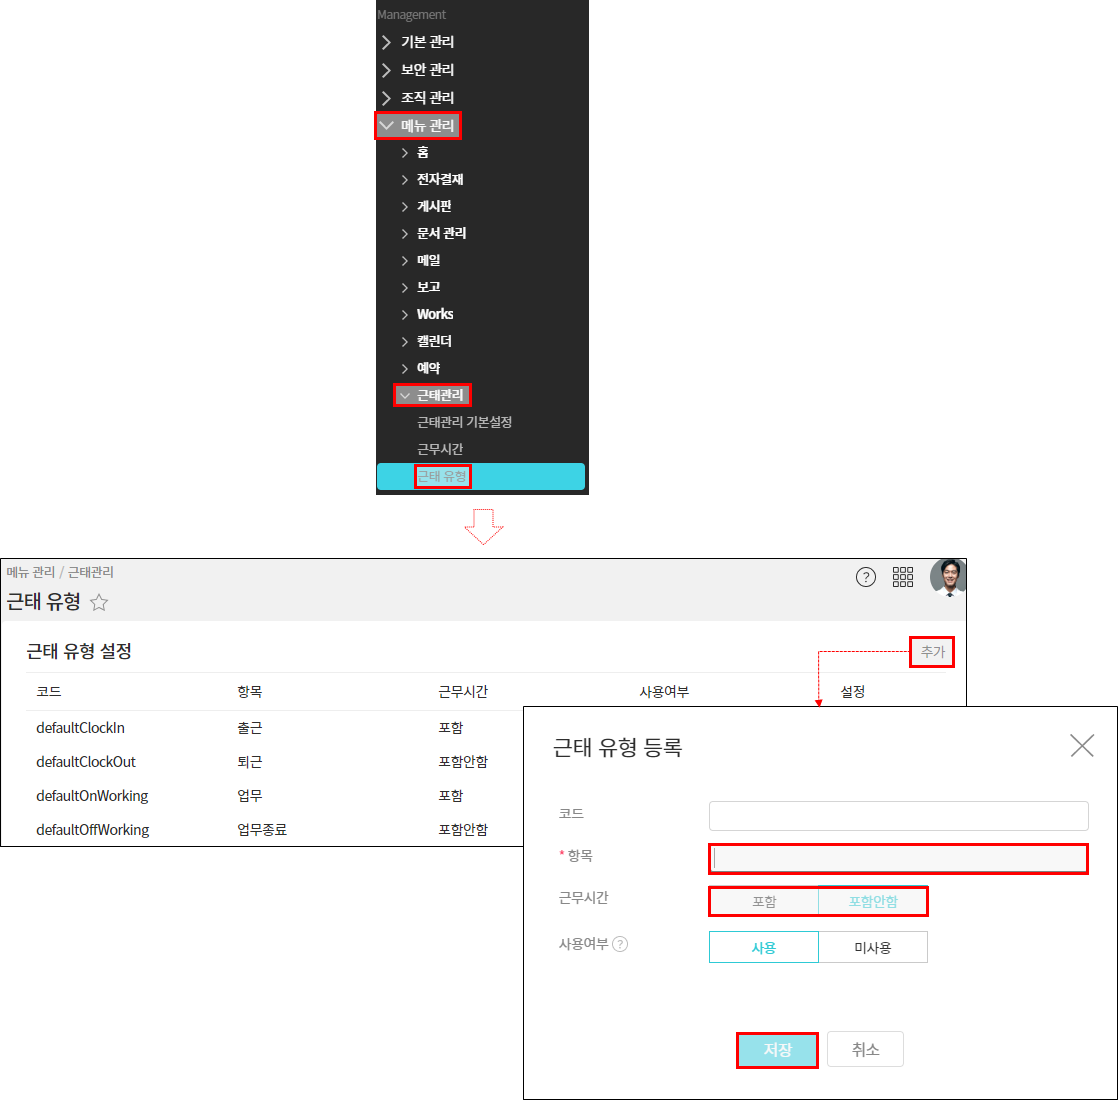Screen dimensions: 1118x1100
Task: Select 포함 for 근무시간
Action: click(x=764, y=901)
